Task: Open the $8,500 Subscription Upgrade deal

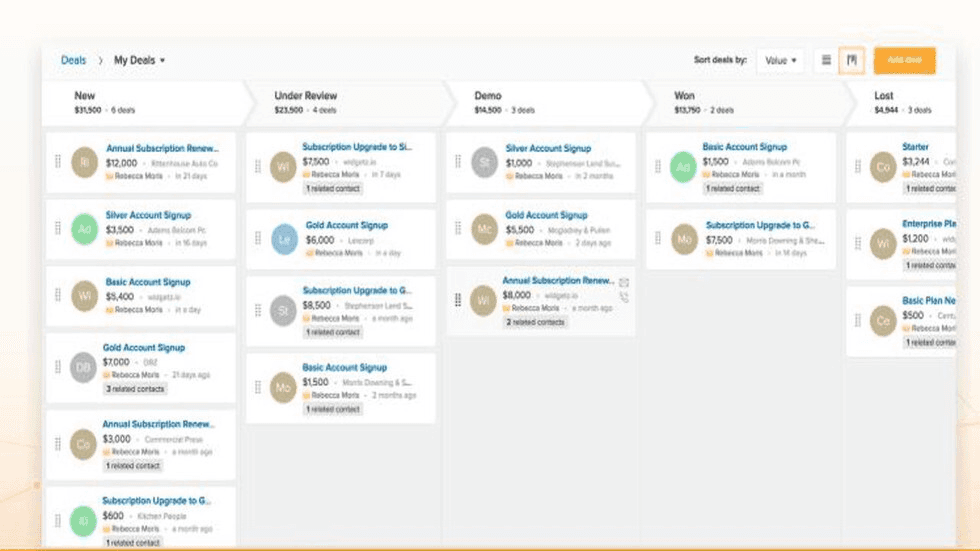Action: tap(357, 290)
